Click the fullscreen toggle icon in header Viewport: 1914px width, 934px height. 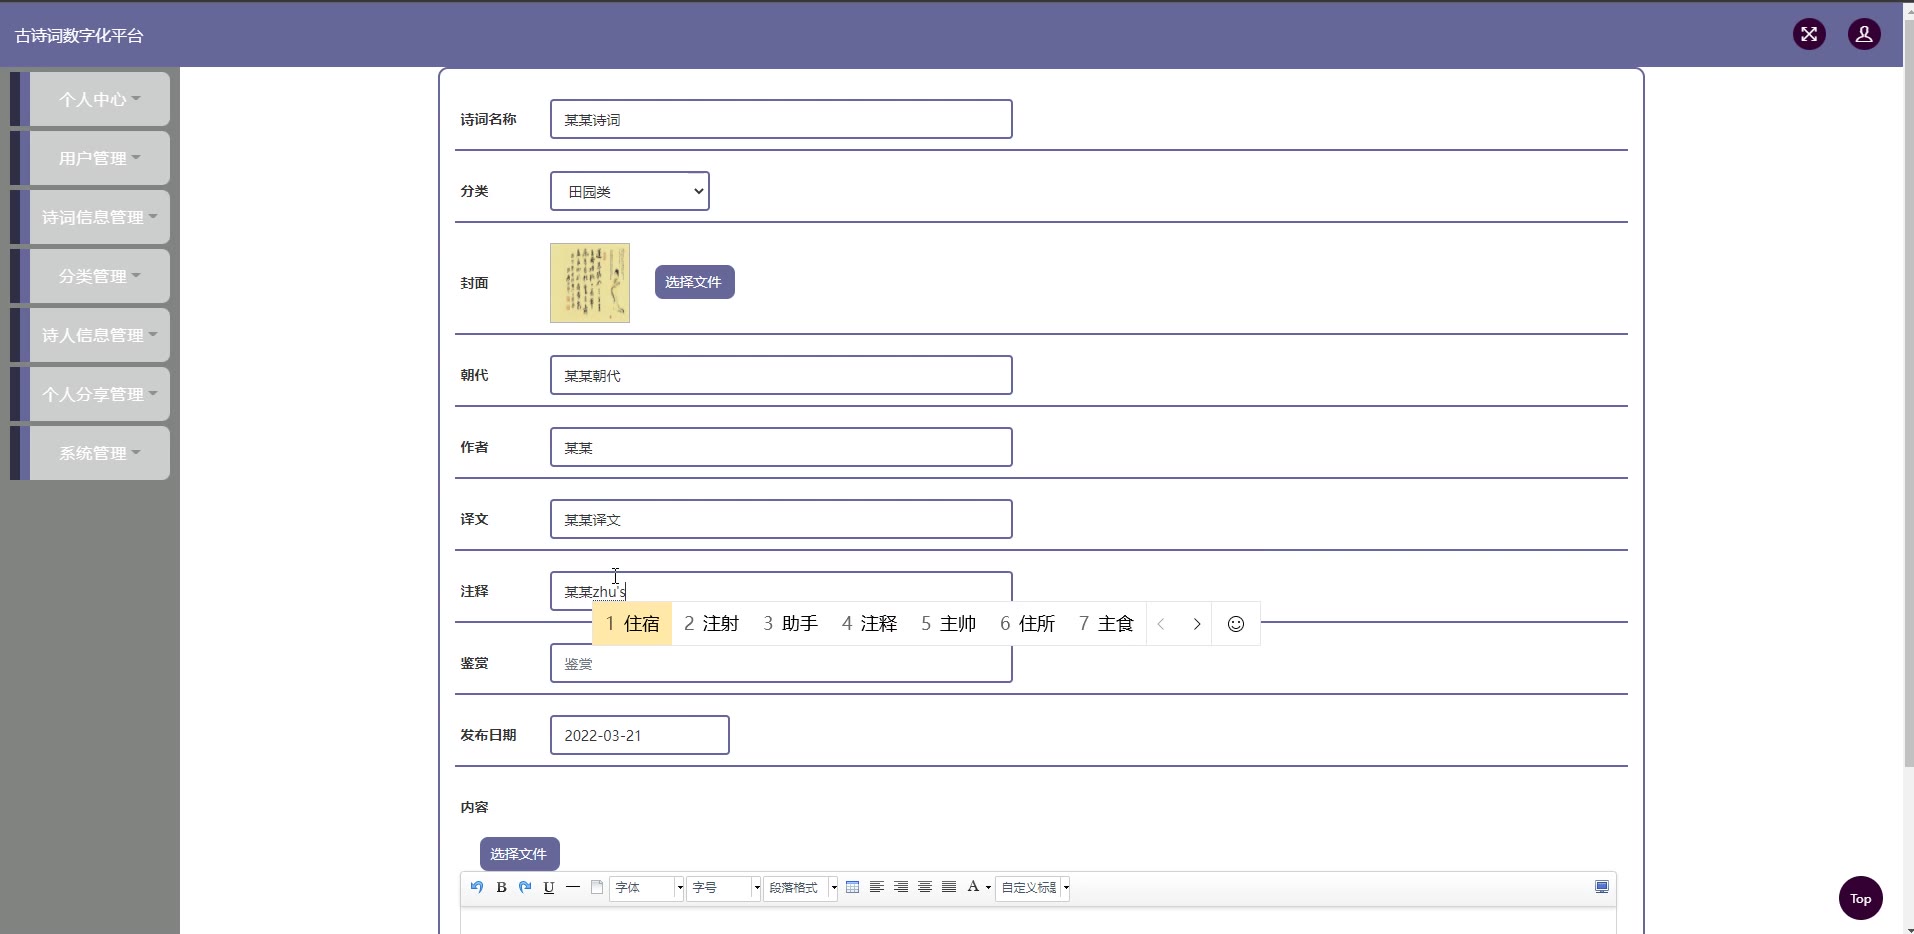point(1809,34)
